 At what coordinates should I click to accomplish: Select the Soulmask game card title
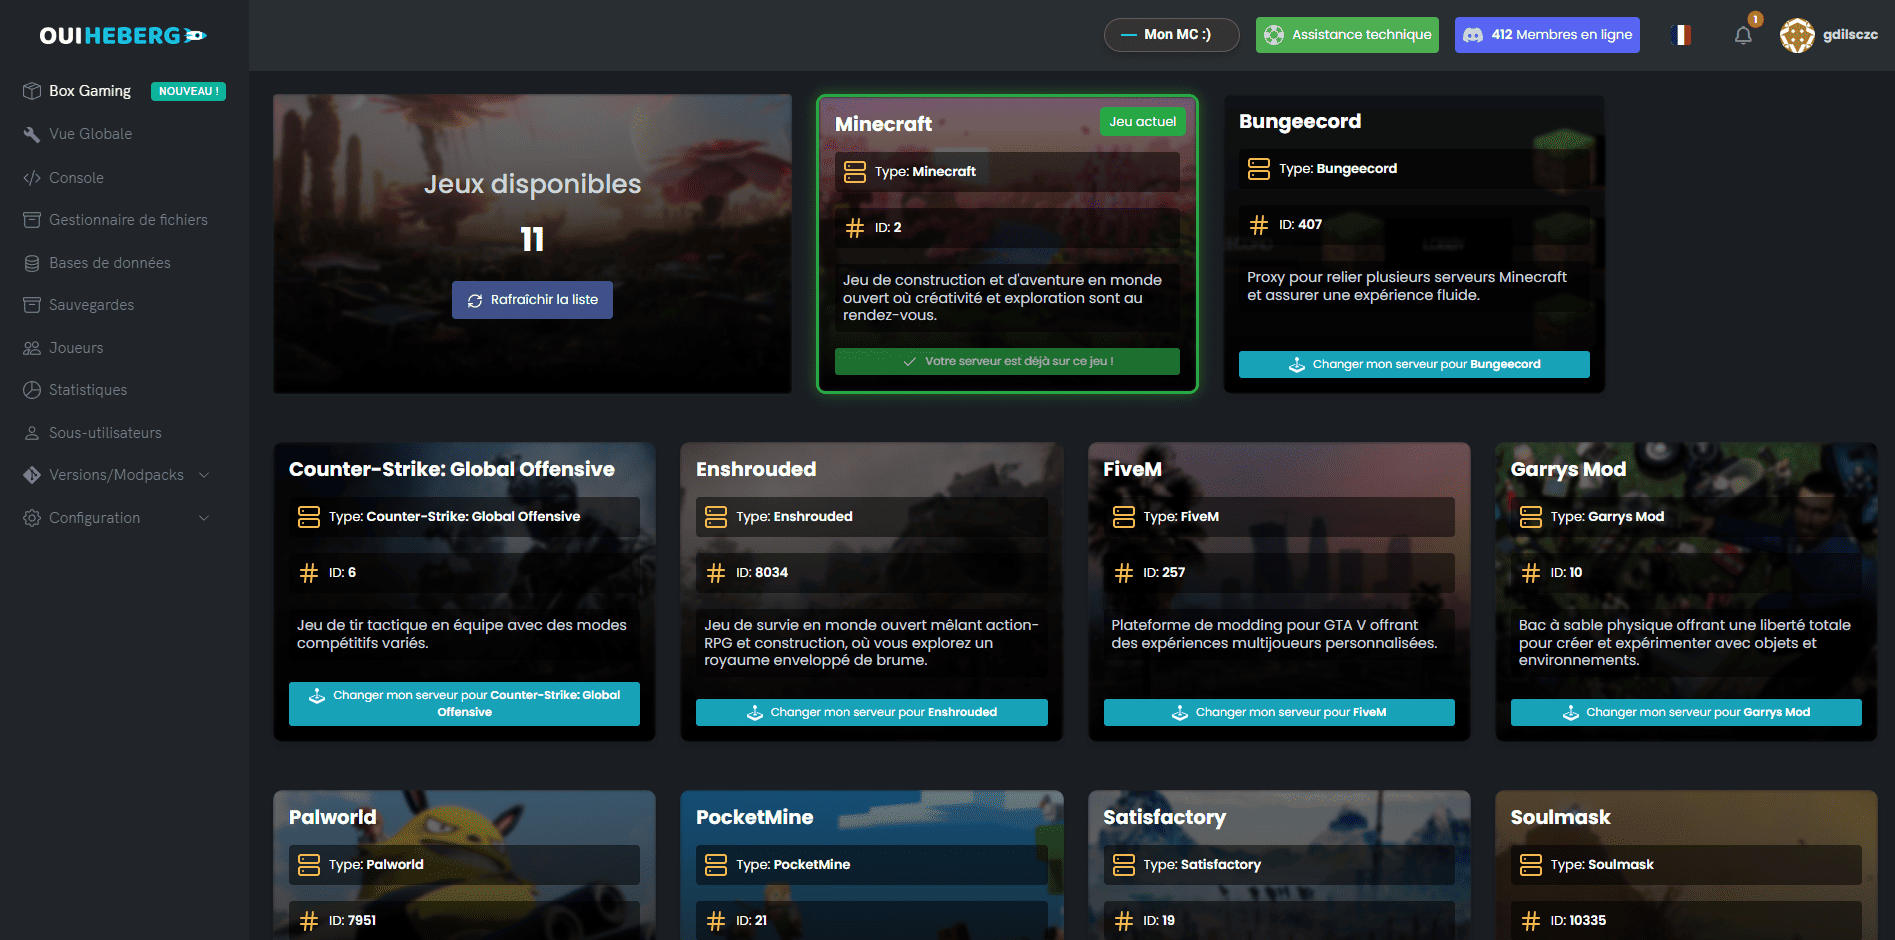[x=1560, y=817]
